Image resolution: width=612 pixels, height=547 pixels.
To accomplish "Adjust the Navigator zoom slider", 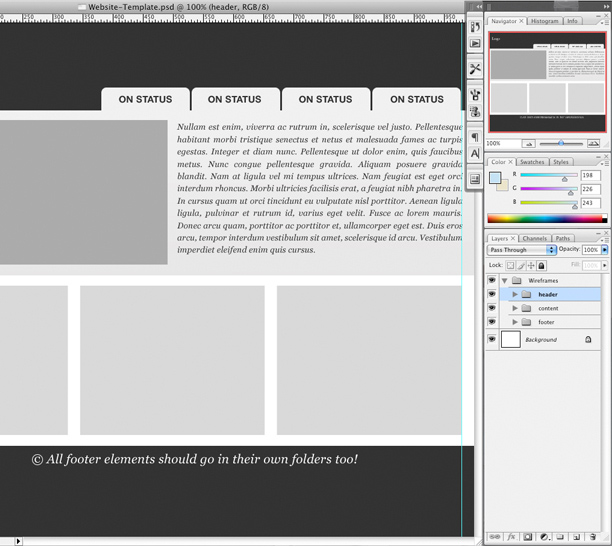I will (561, 144).
